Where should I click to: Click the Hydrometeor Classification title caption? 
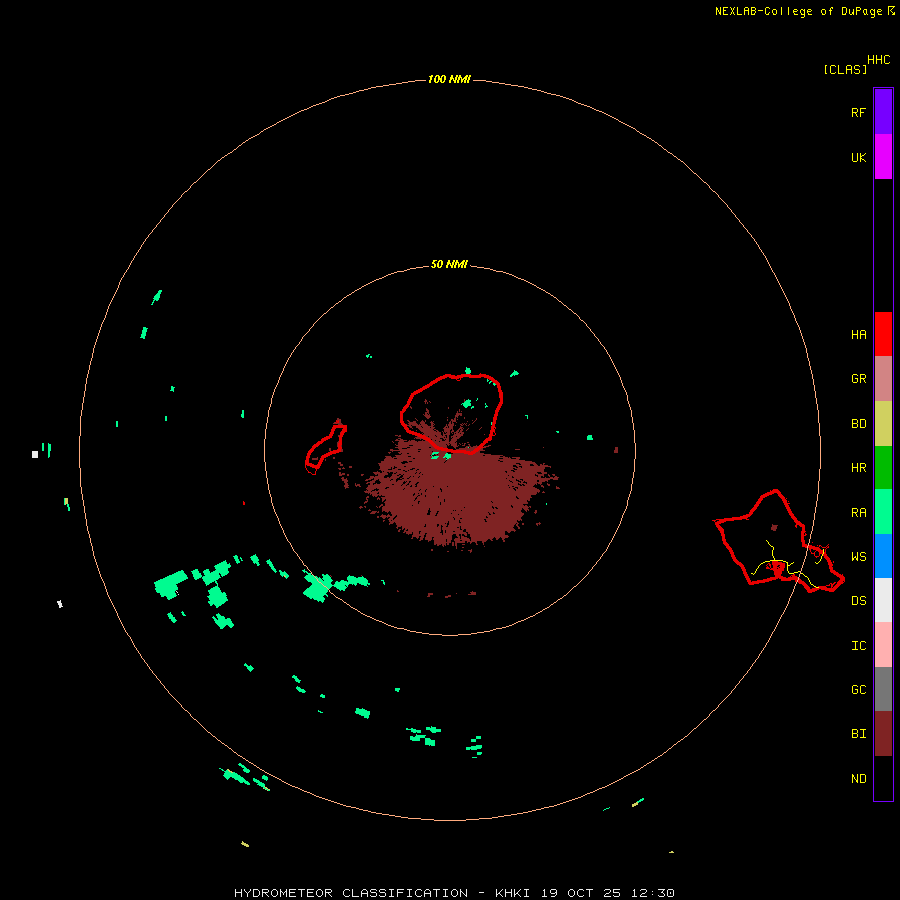click(x=453, y=893)
